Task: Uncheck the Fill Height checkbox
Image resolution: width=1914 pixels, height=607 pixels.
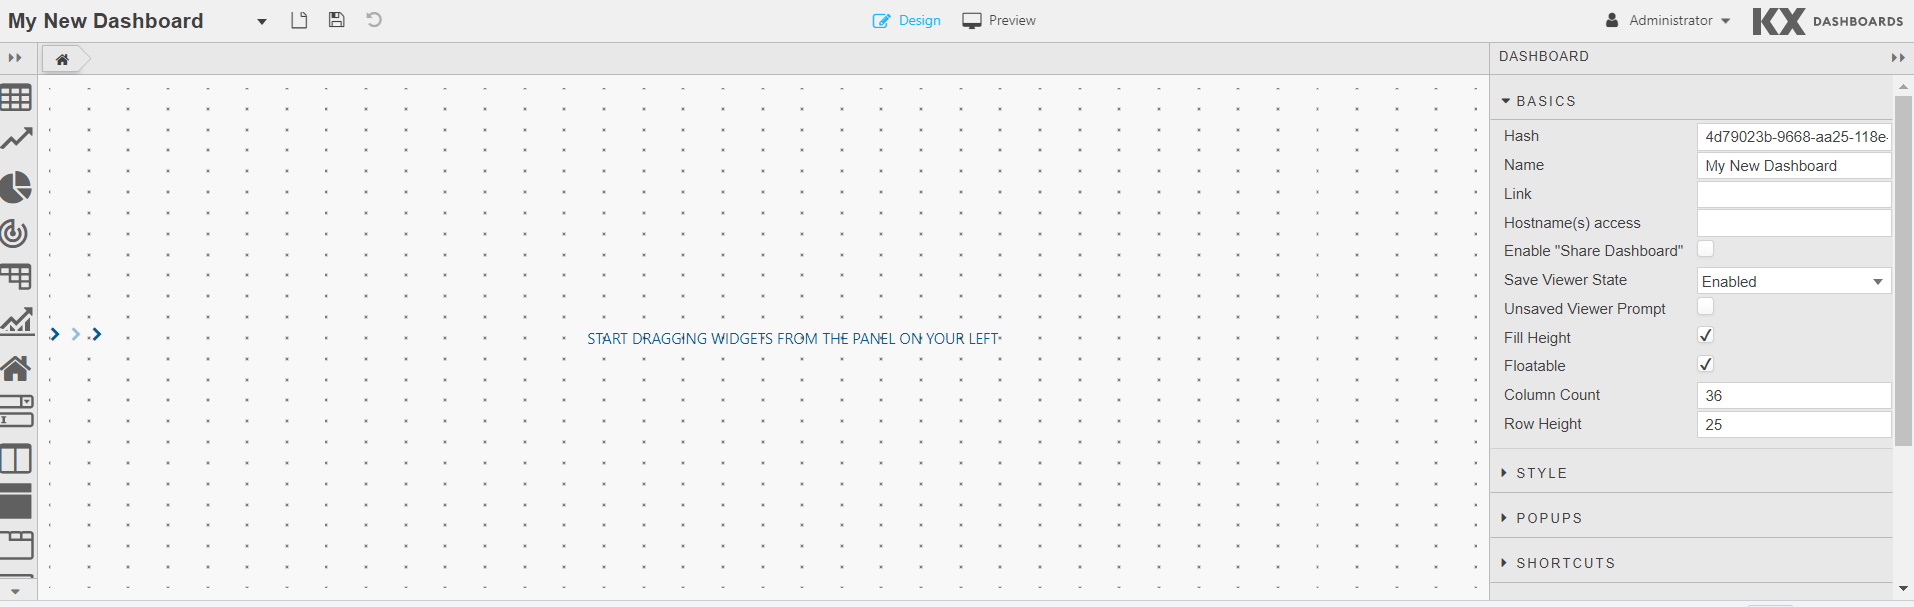Action: (x=1706, y=336)
